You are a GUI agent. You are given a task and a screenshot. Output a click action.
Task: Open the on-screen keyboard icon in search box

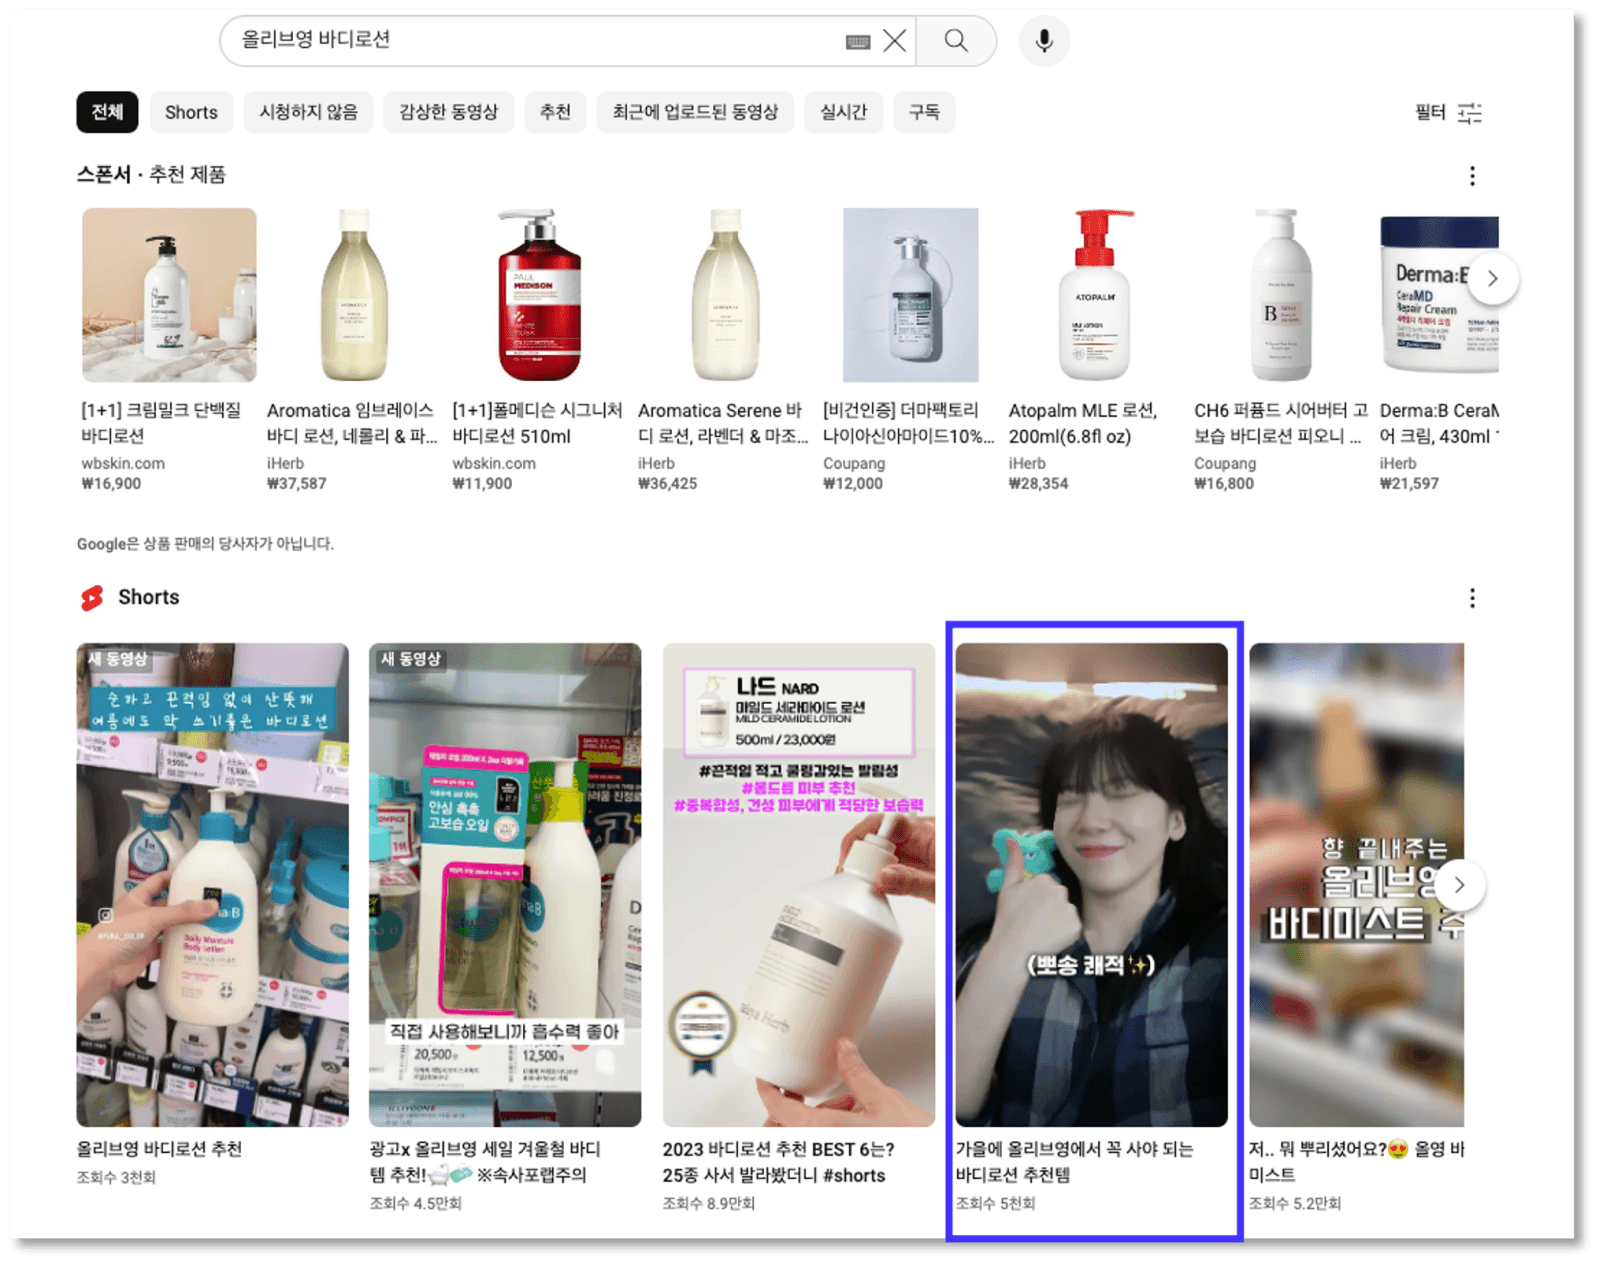pyautogui.click(x=858, y=42)
